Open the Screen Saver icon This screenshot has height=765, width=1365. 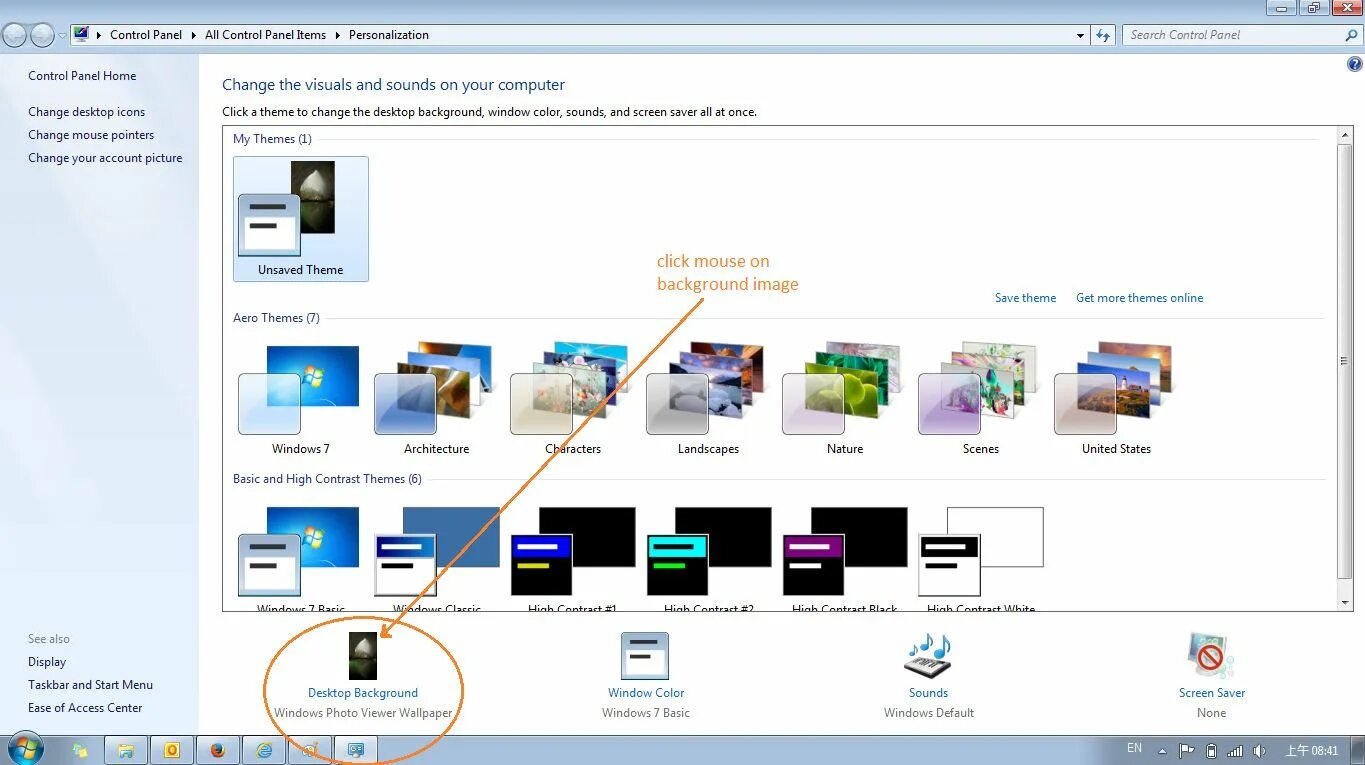click(x=1211, y=656)
